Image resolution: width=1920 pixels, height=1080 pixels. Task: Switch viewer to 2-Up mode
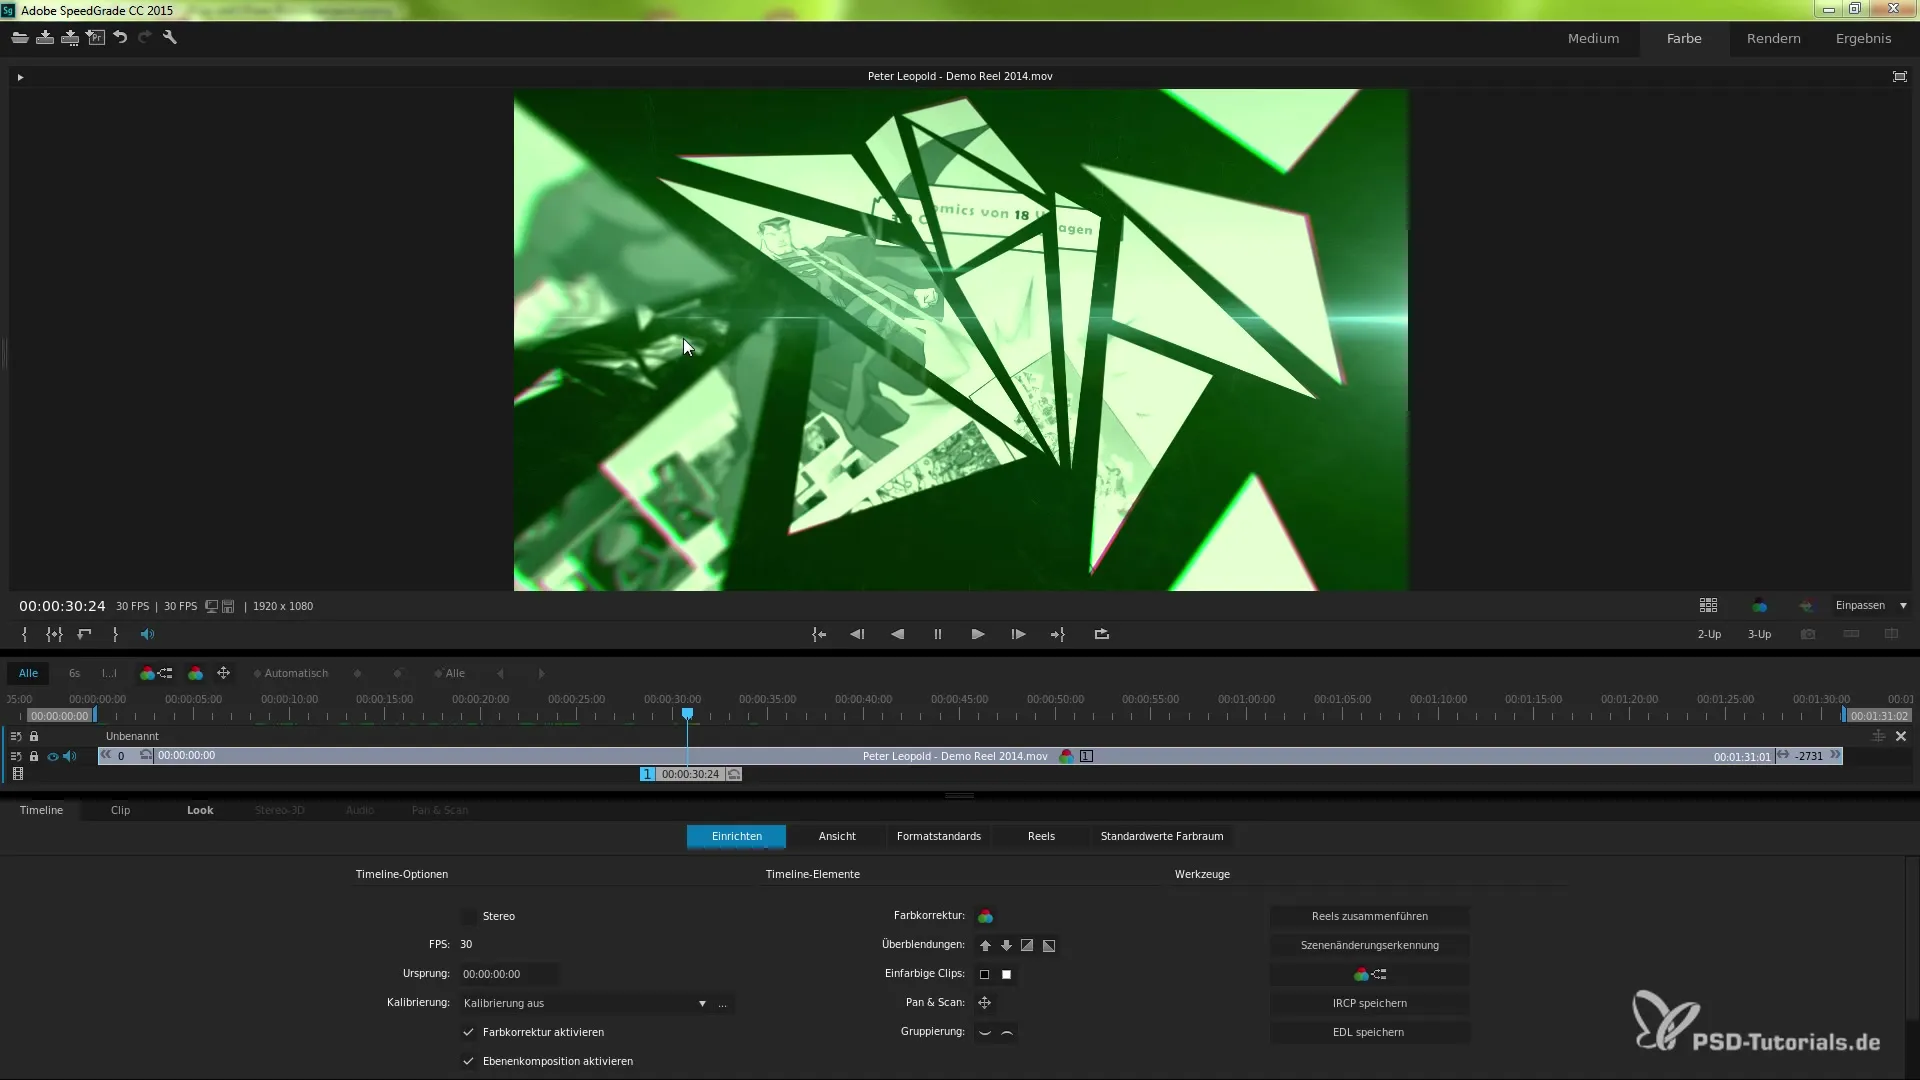1709,634
